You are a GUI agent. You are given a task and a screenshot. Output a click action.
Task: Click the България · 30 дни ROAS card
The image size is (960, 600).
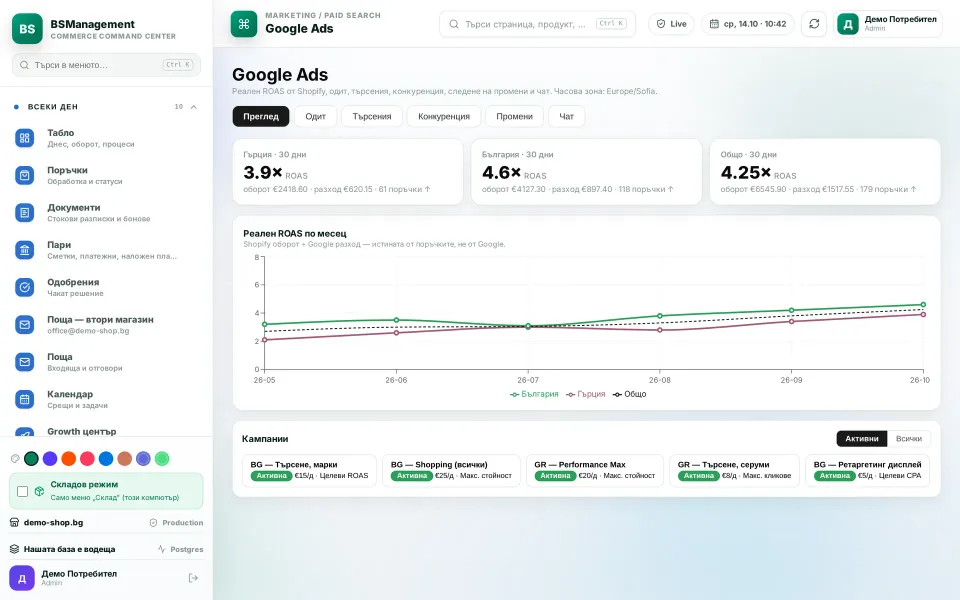[587, 171]
